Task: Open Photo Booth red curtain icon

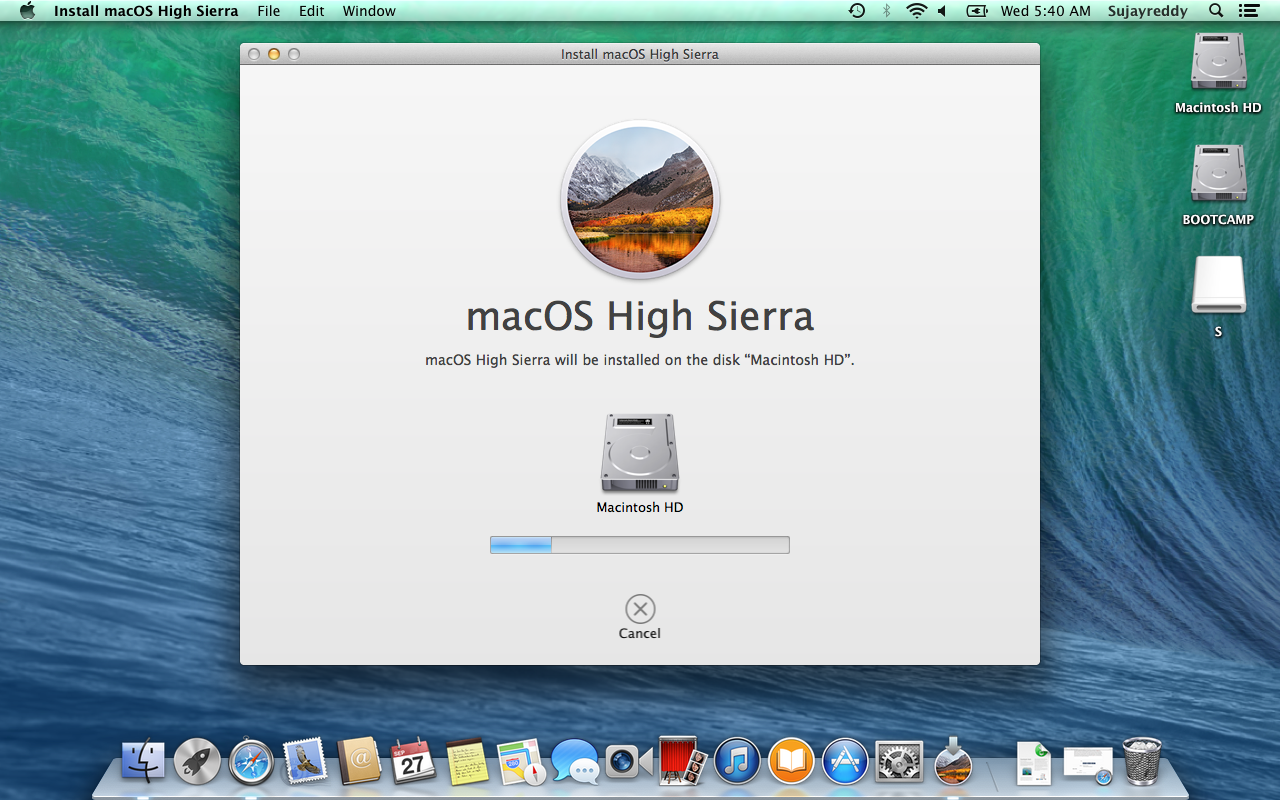Action: 683,762
